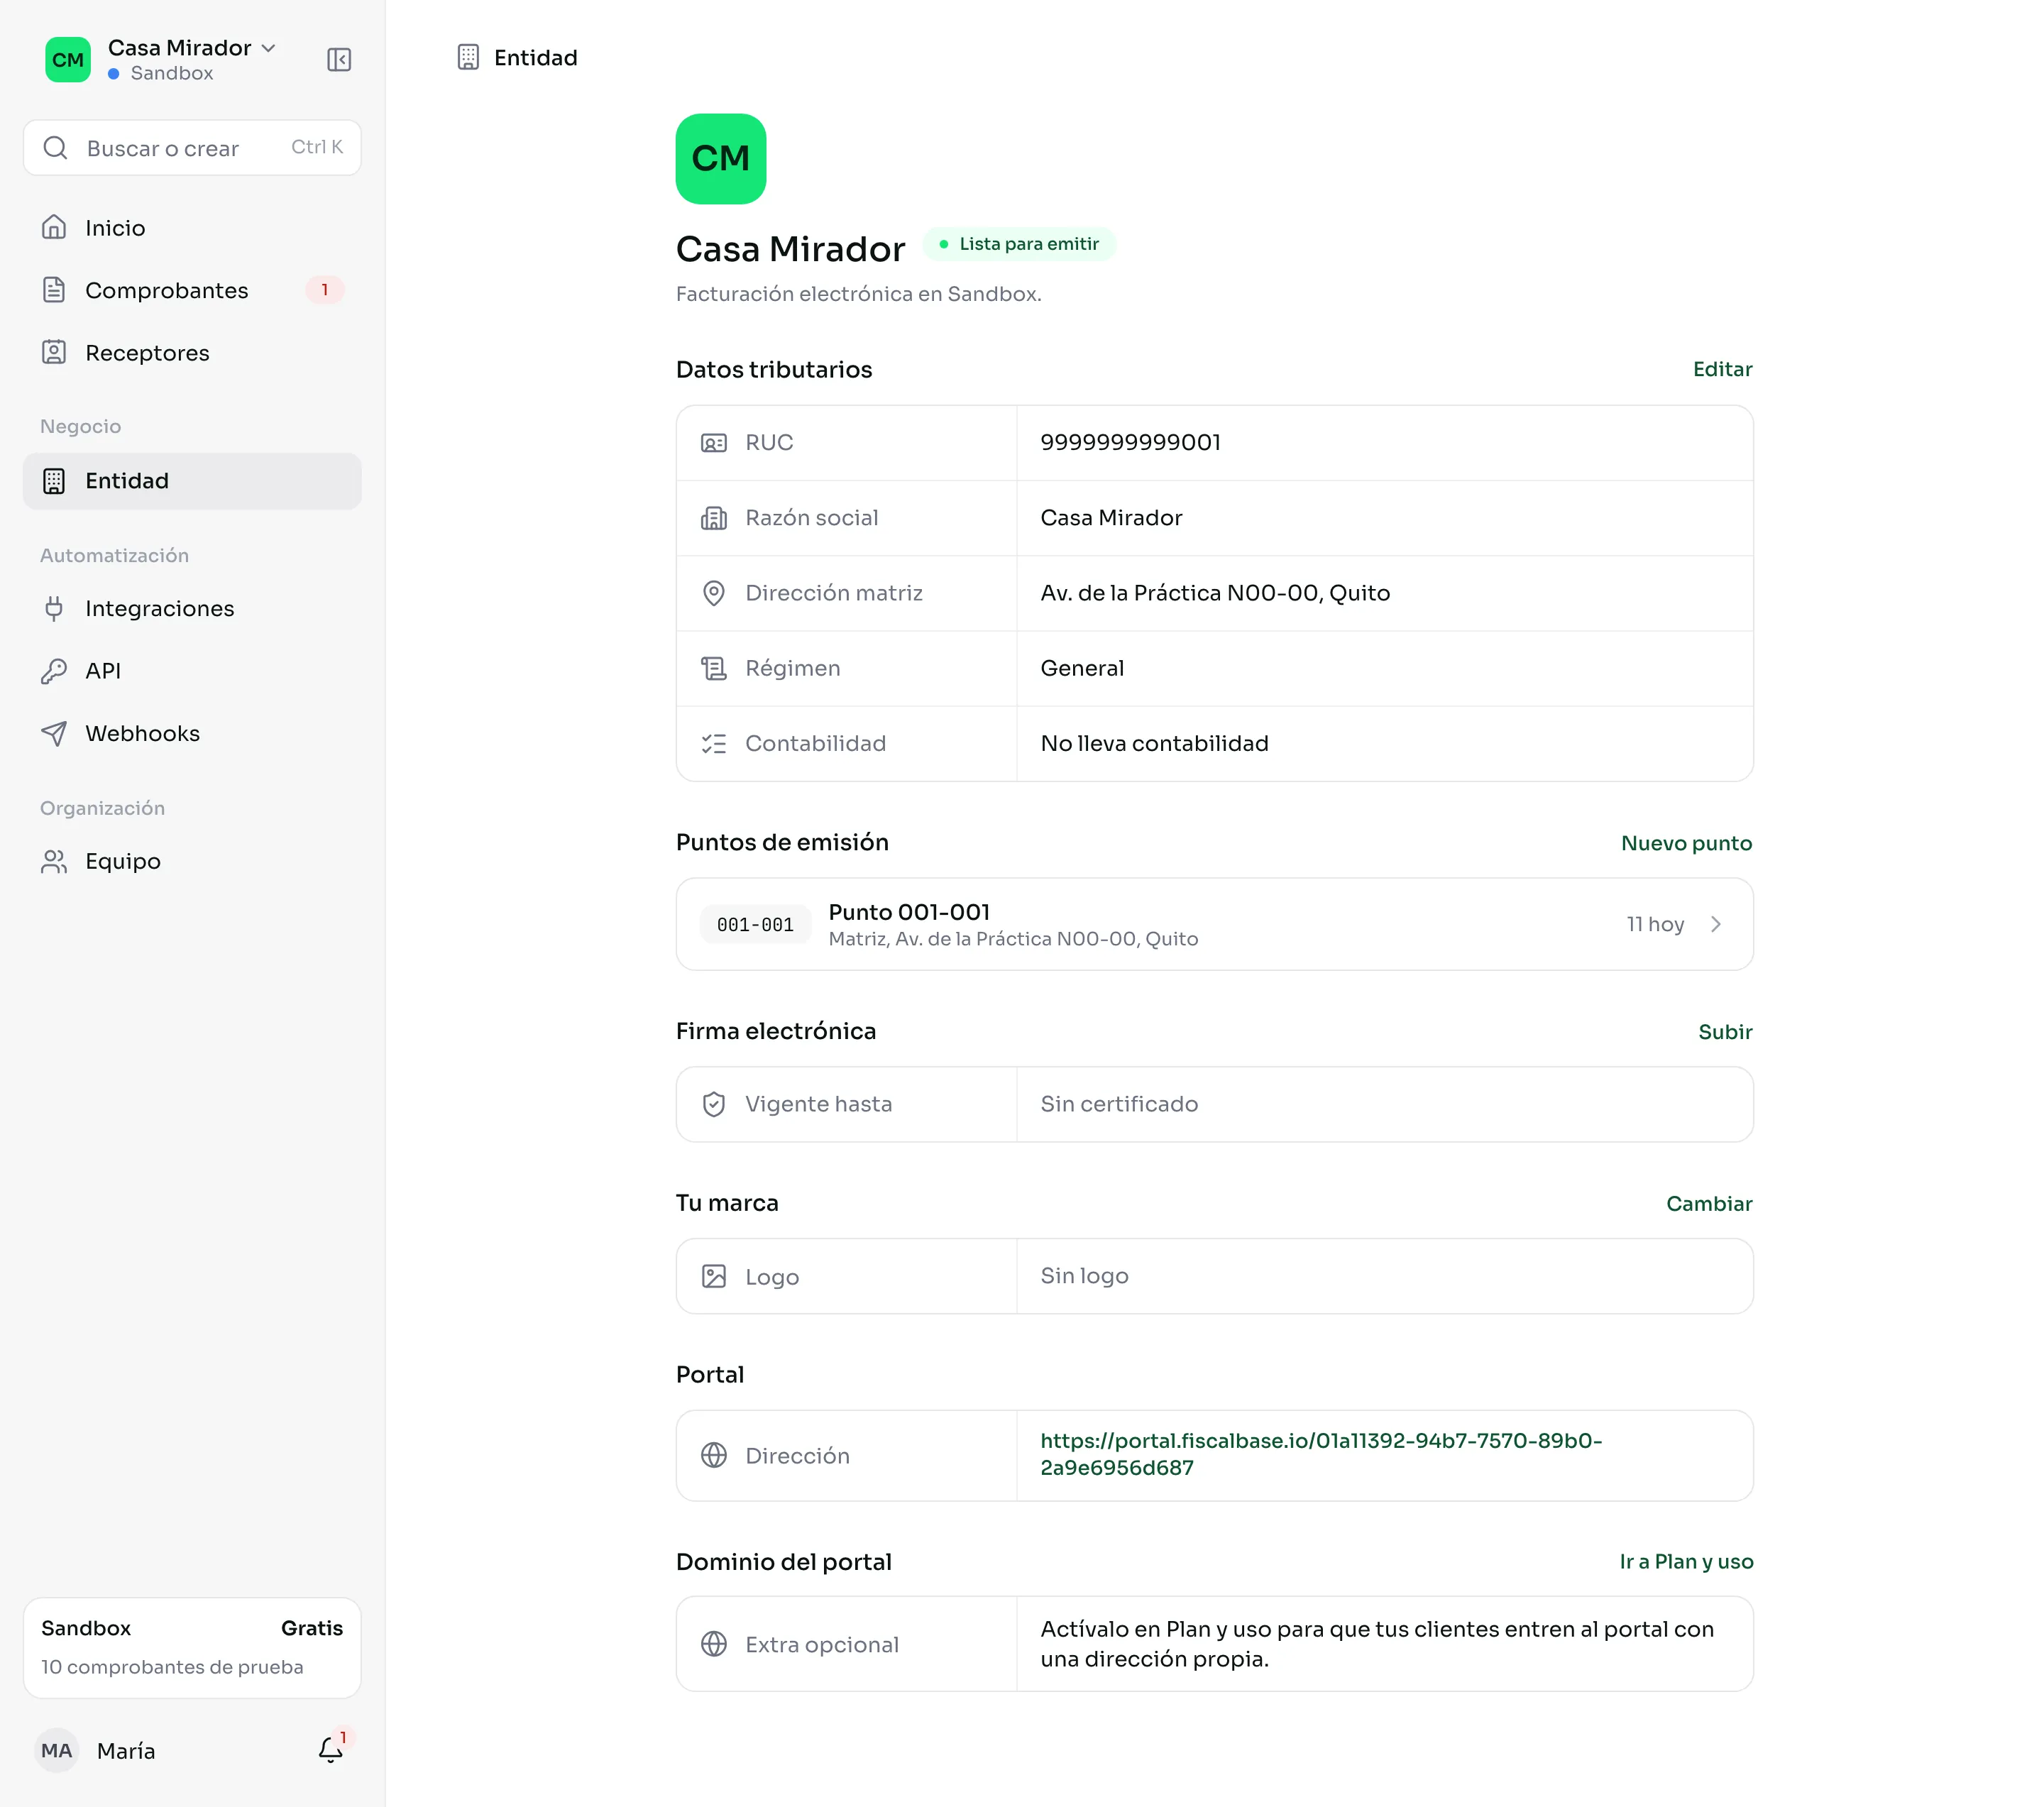
Task: Focus the Buscar o crear search field
Action: (192, 148)
